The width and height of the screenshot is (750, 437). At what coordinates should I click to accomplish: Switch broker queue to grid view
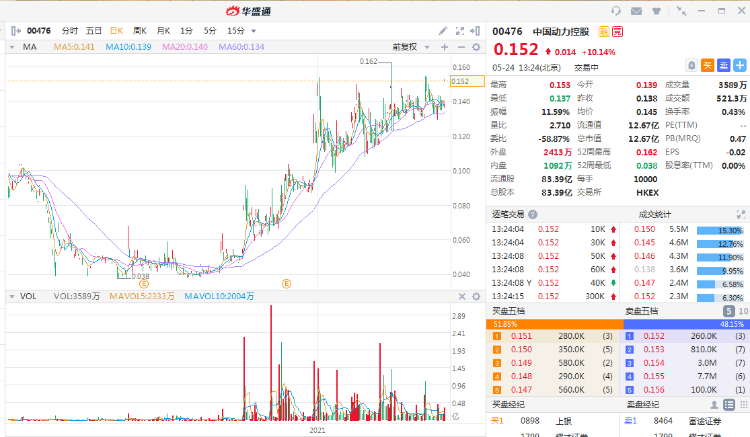pos(744,405)
